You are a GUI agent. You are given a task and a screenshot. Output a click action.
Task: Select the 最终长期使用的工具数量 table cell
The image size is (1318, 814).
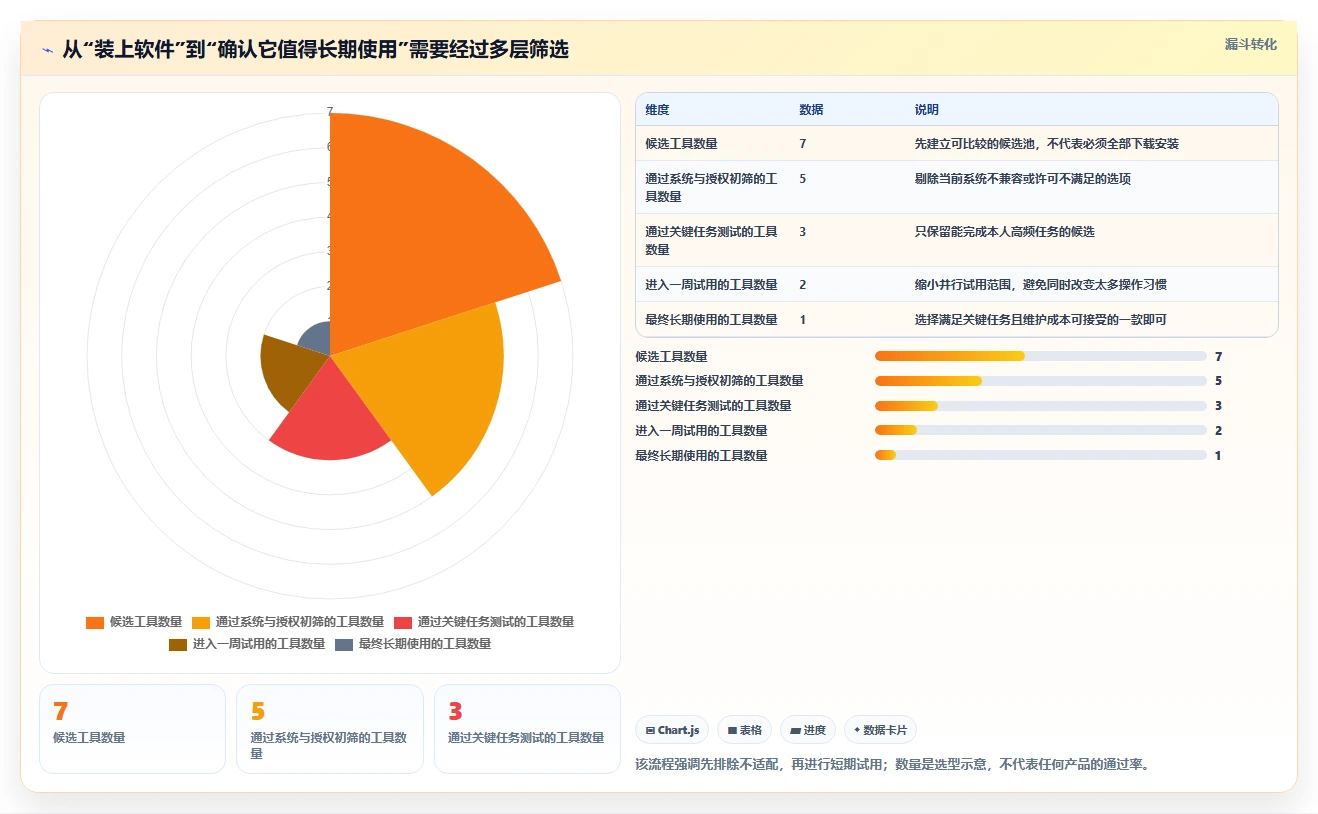click(711, 320)
